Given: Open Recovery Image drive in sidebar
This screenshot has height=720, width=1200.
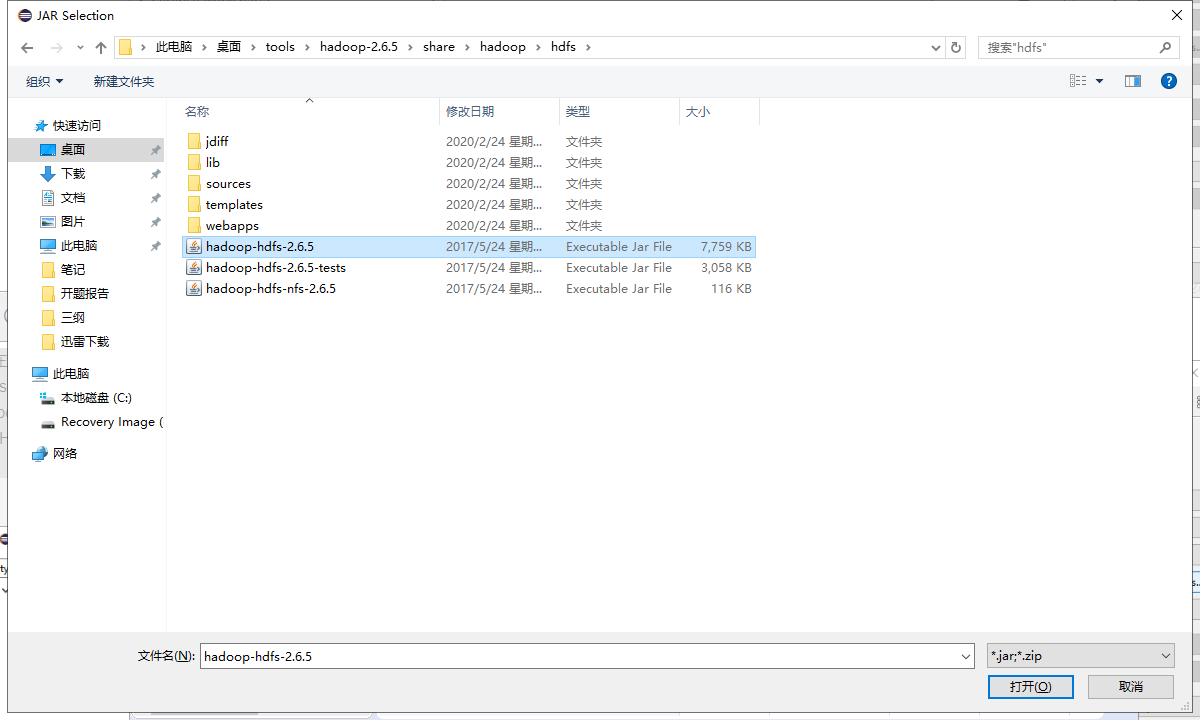Looking at the screenshot, I should click(111, 421).
